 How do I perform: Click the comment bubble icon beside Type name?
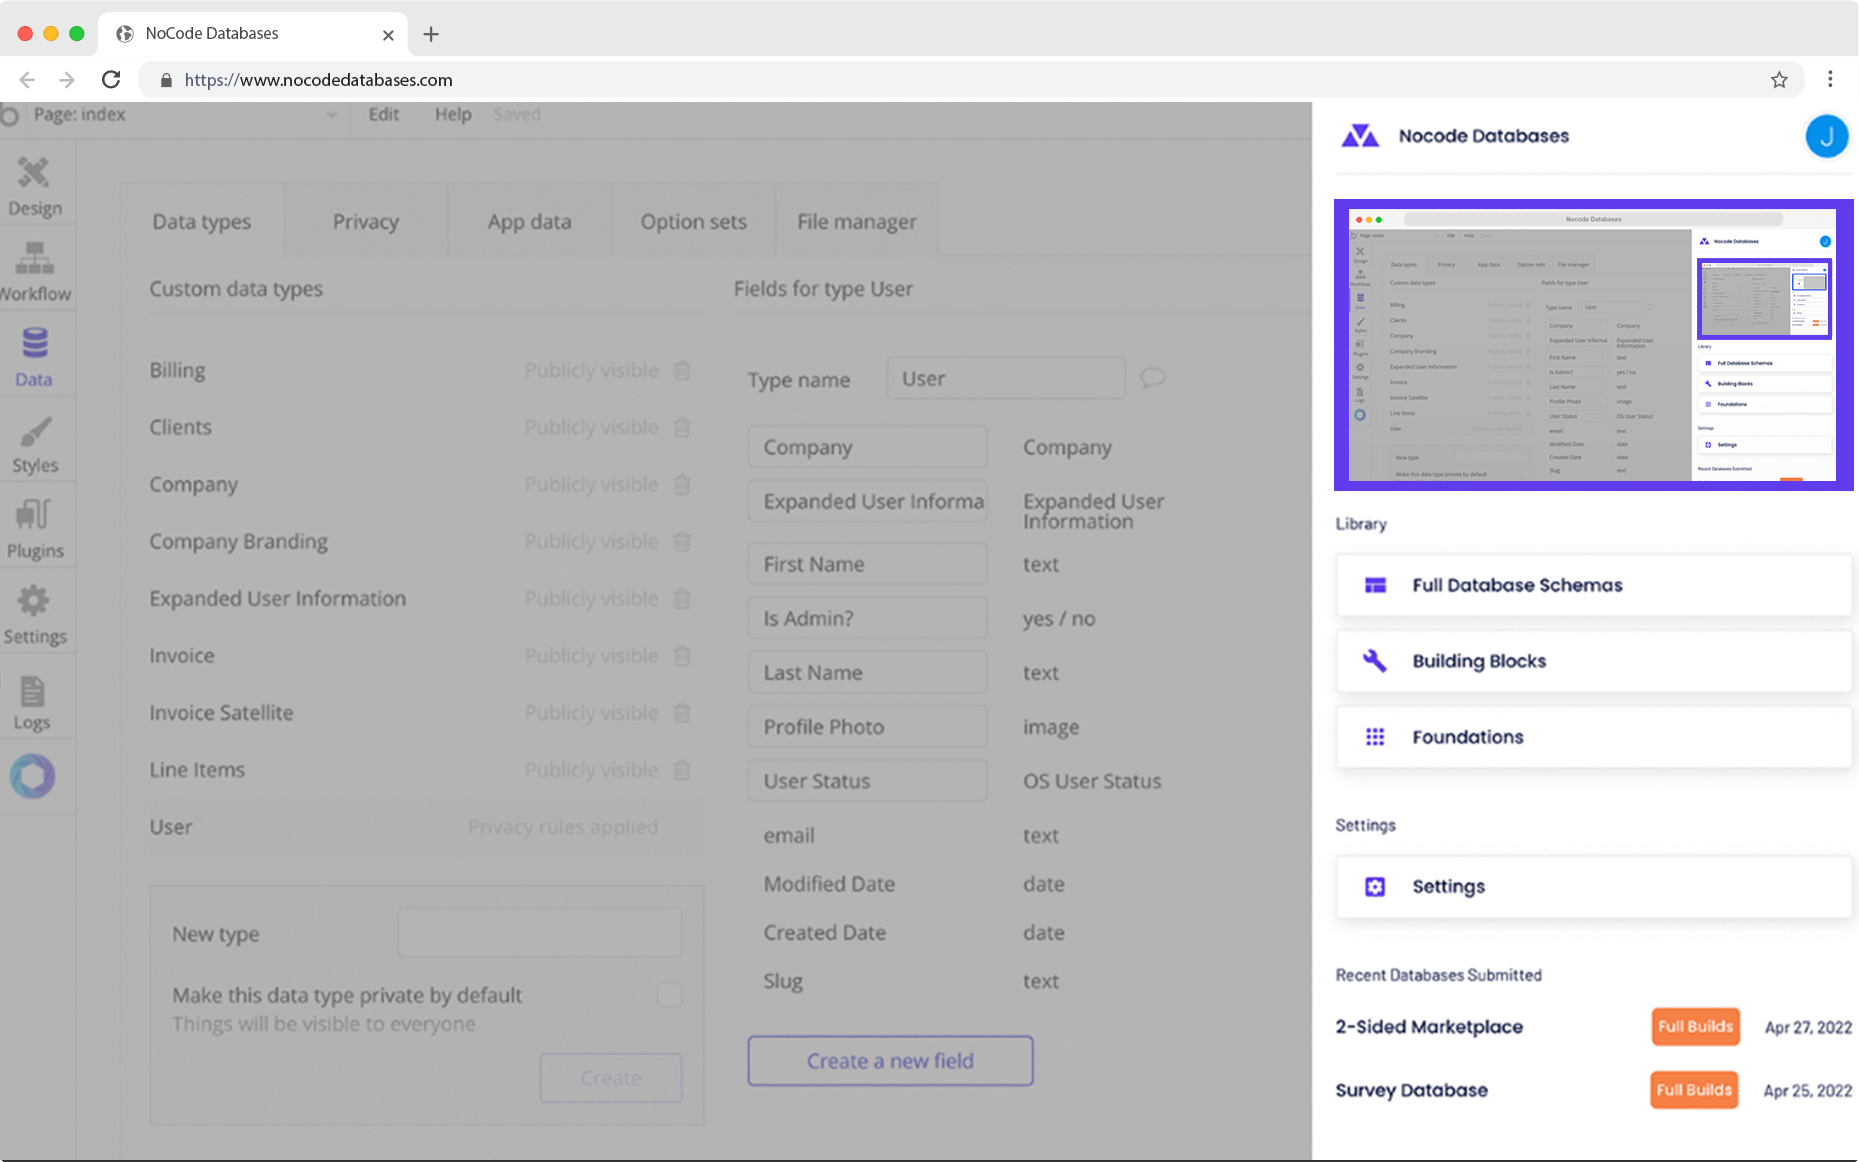coord(1153,378)
